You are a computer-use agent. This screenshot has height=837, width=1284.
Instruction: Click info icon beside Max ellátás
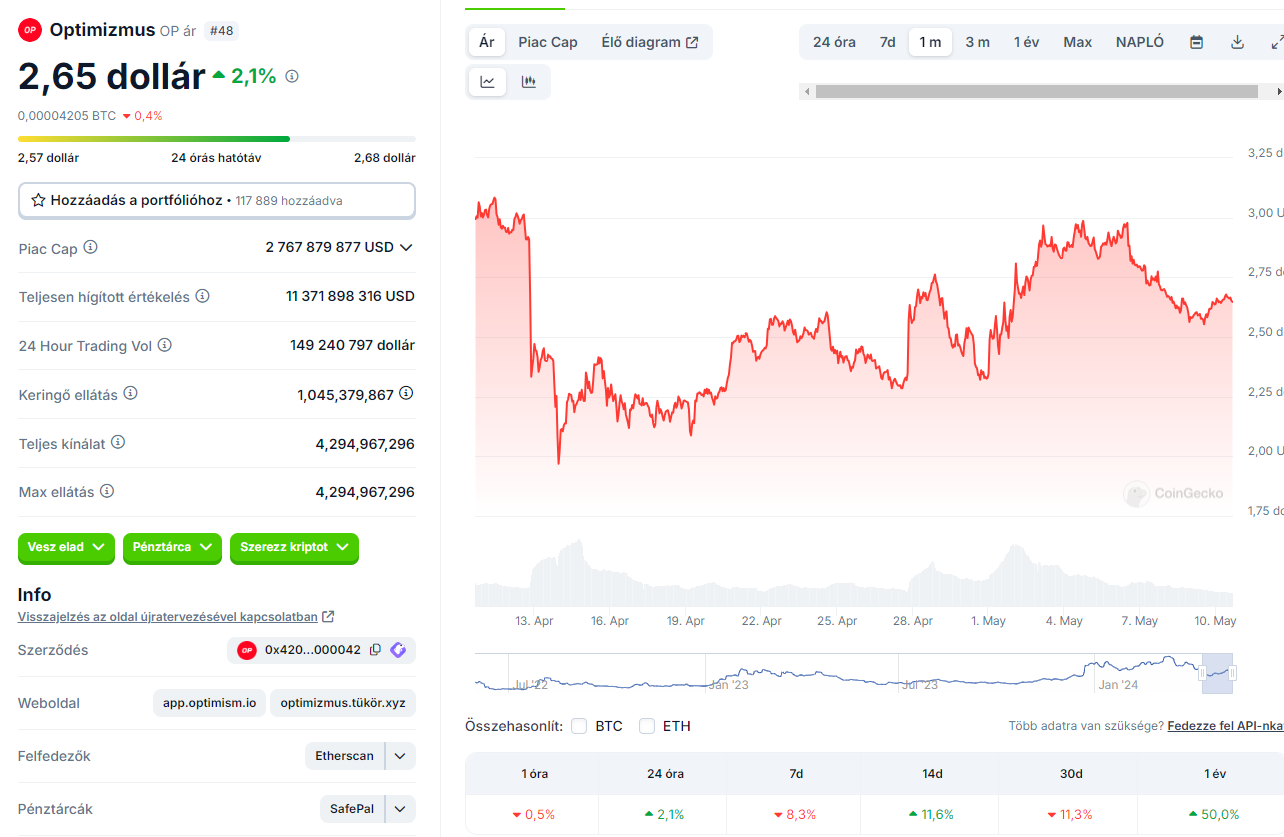point(107,491)
